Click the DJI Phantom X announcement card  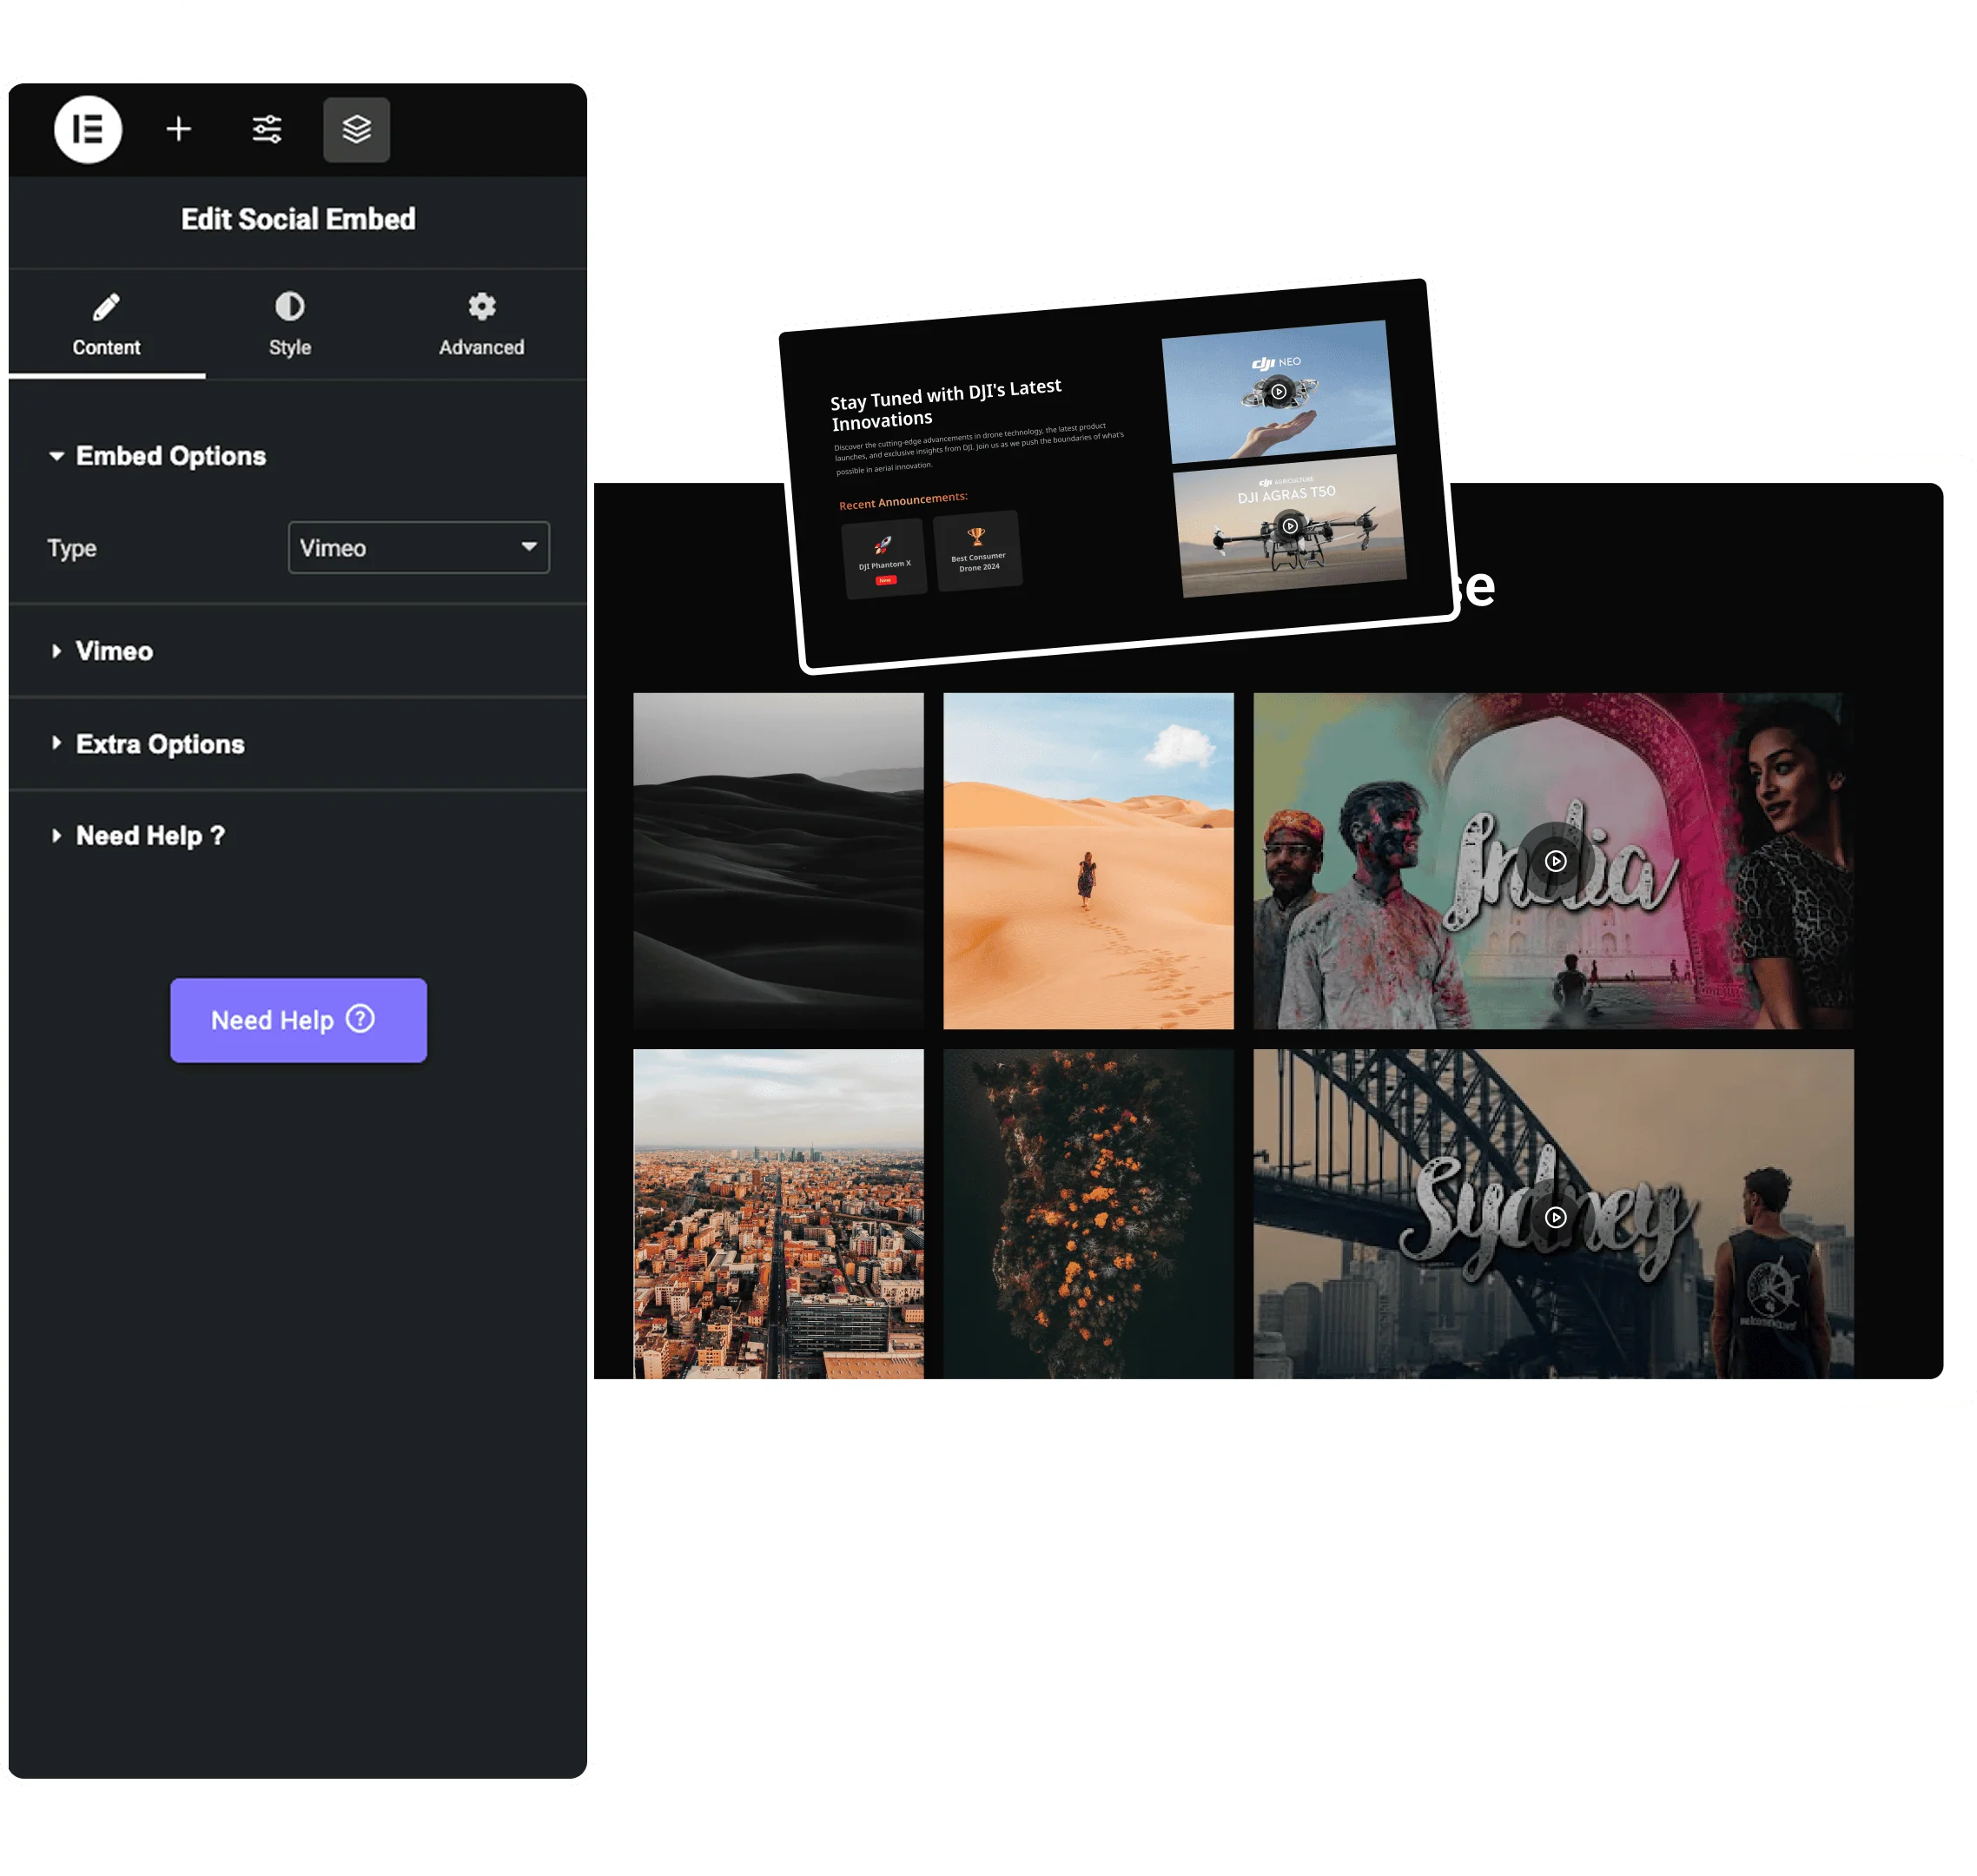pos(884,560)
